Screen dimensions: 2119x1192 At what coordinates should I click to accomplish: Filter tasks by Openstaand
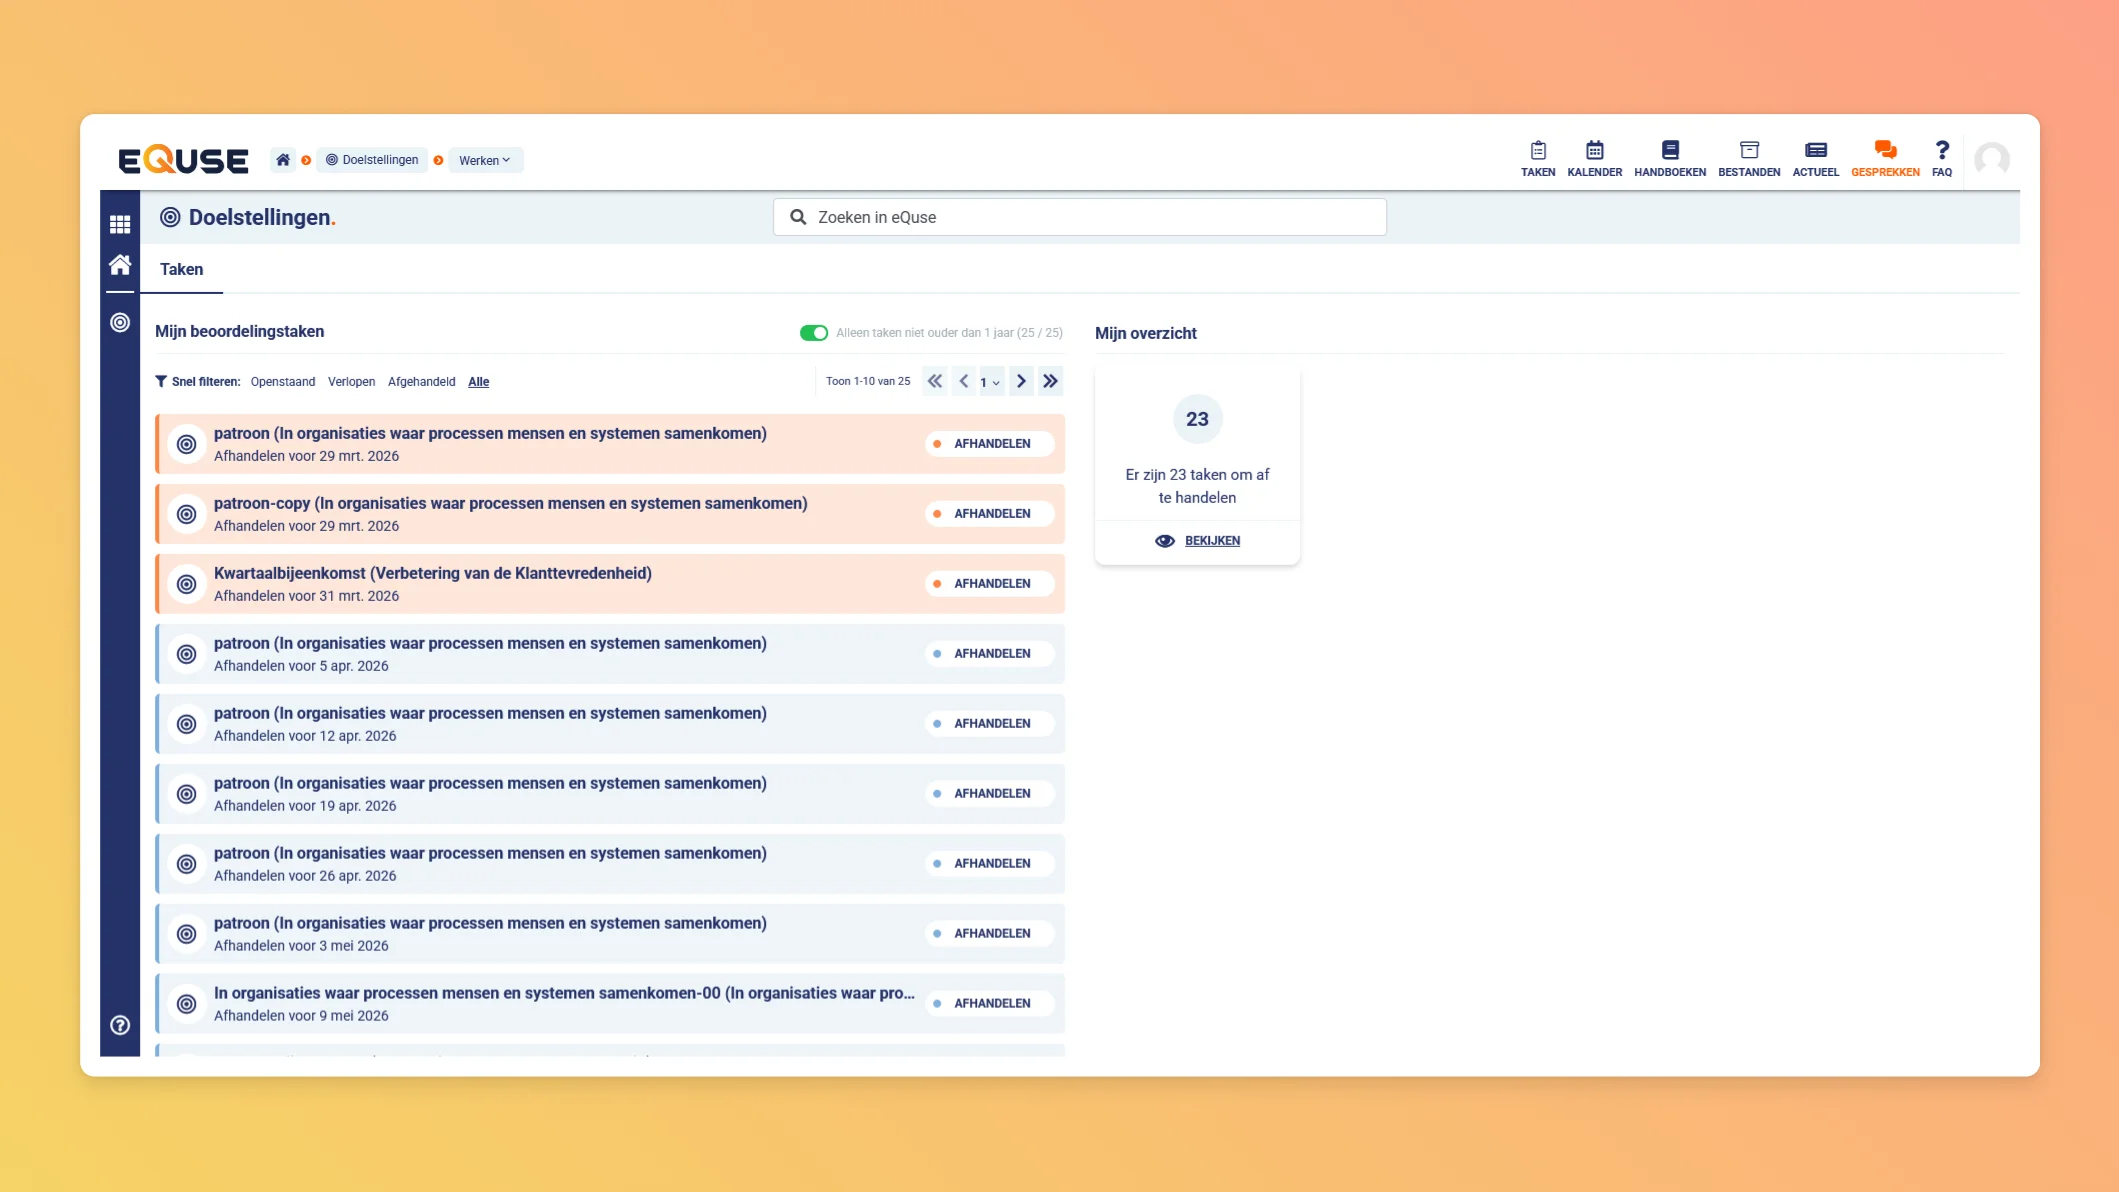pyautogui.click(x=283, y=382)
